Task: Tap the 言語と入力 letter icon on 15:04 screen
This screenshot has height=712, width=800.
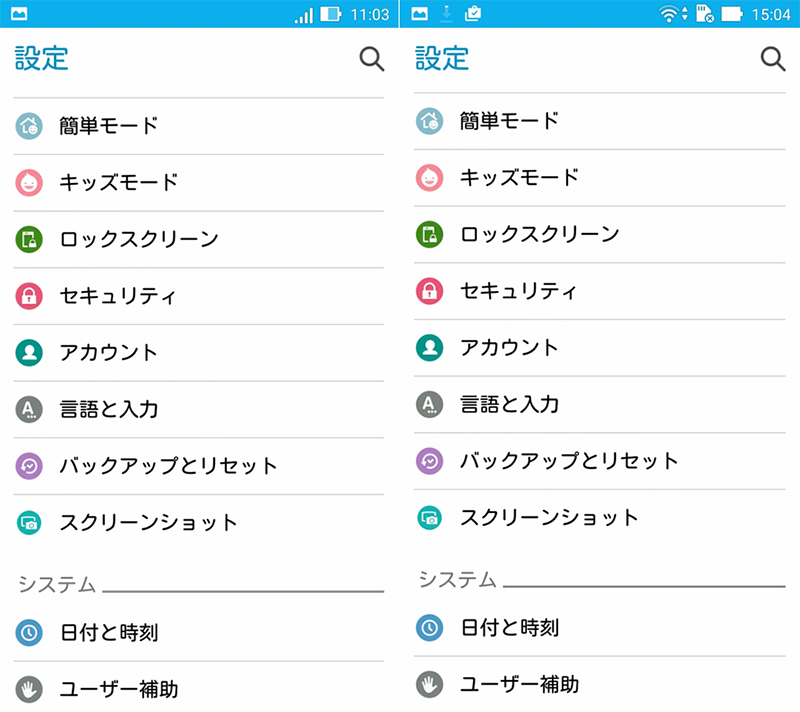Action: tap(430, 404)
